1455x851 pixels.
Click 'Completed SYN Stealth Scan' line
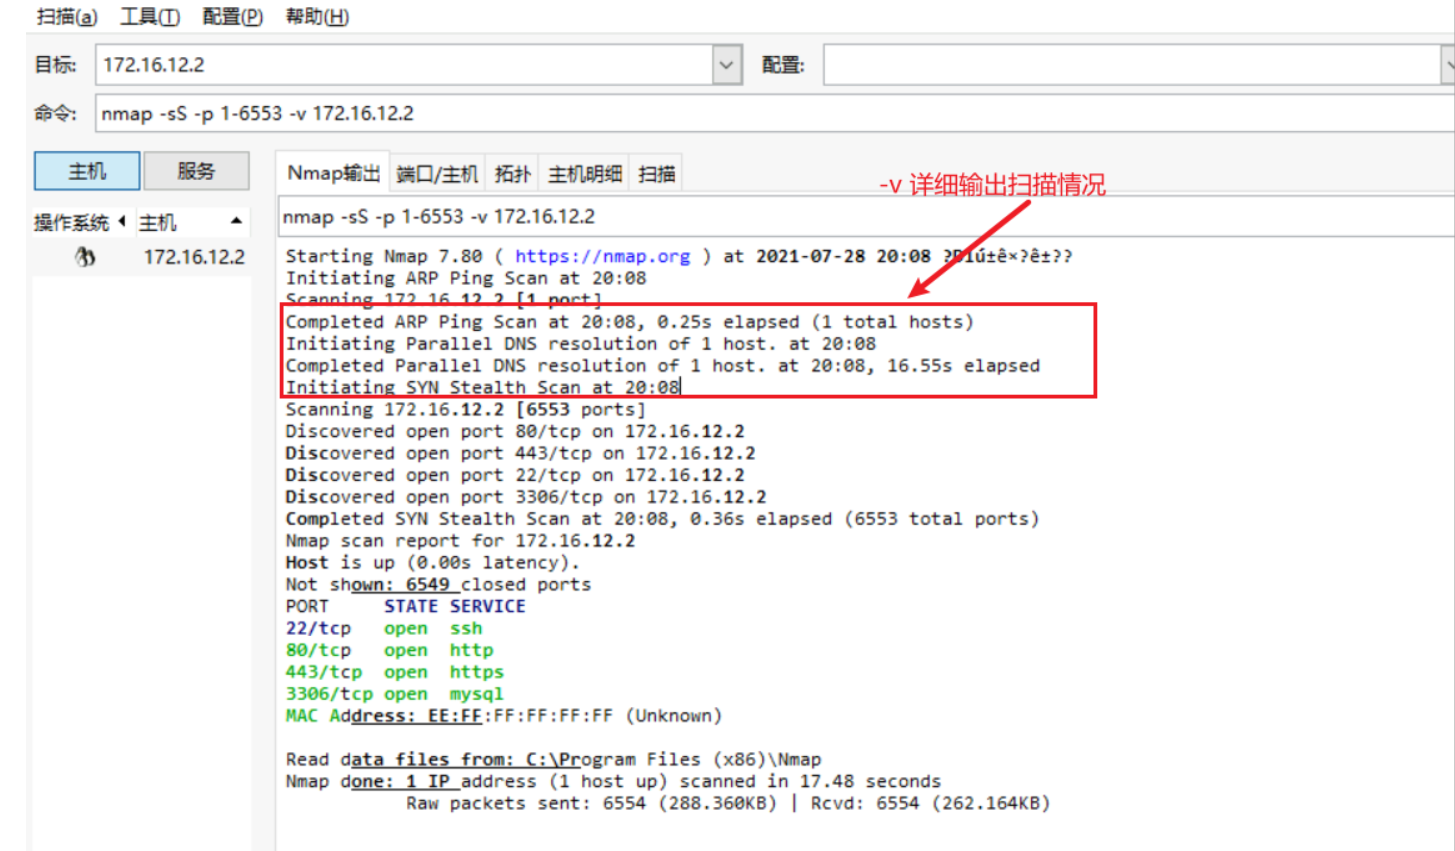click(x=662, y=519)
